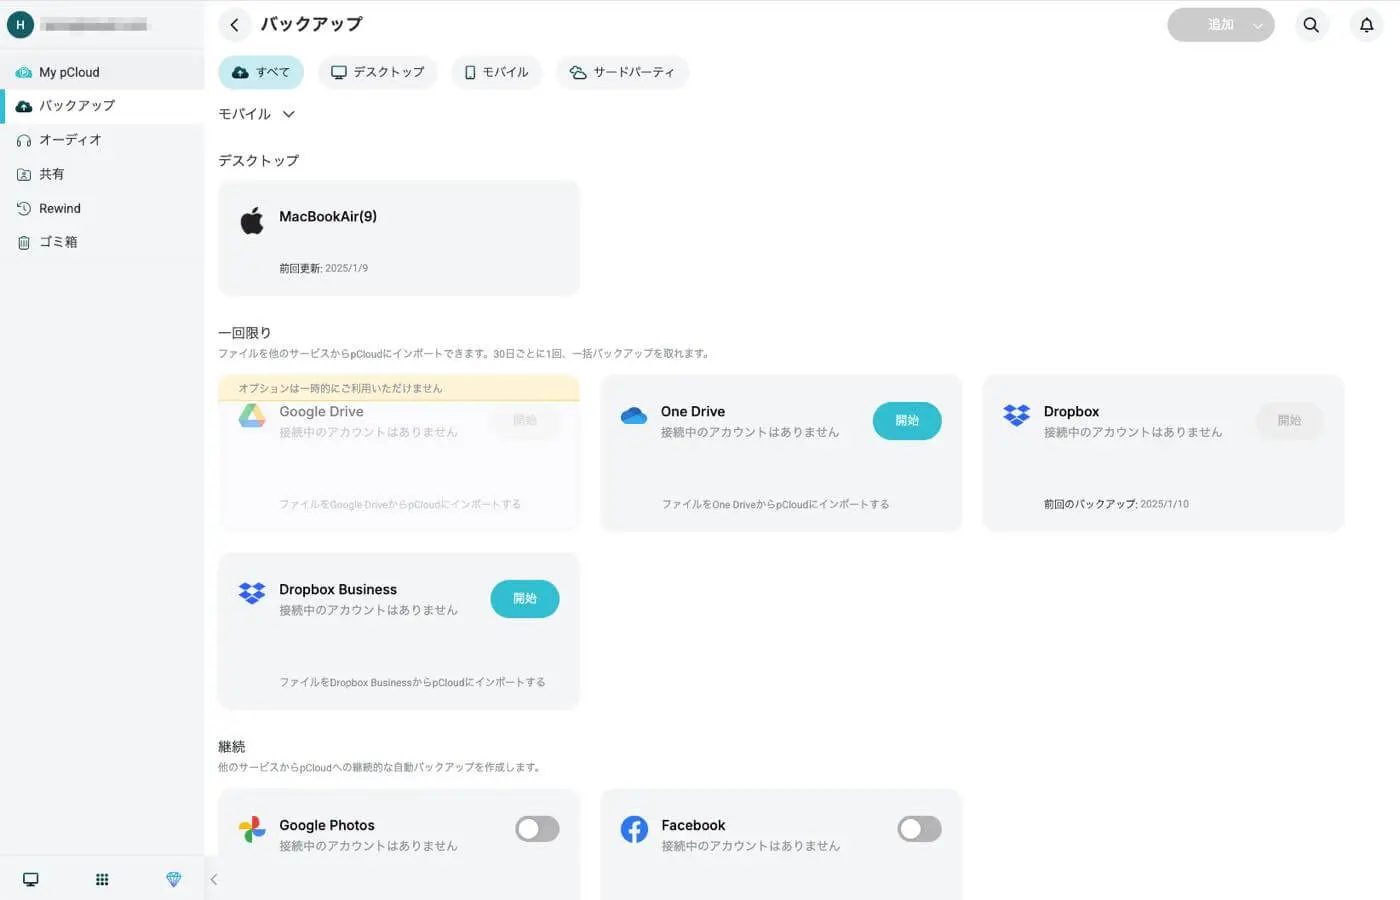Click the オーディオ headphones icon
The width and height of the screenshot is (1400, 900).
coord(24,140)
